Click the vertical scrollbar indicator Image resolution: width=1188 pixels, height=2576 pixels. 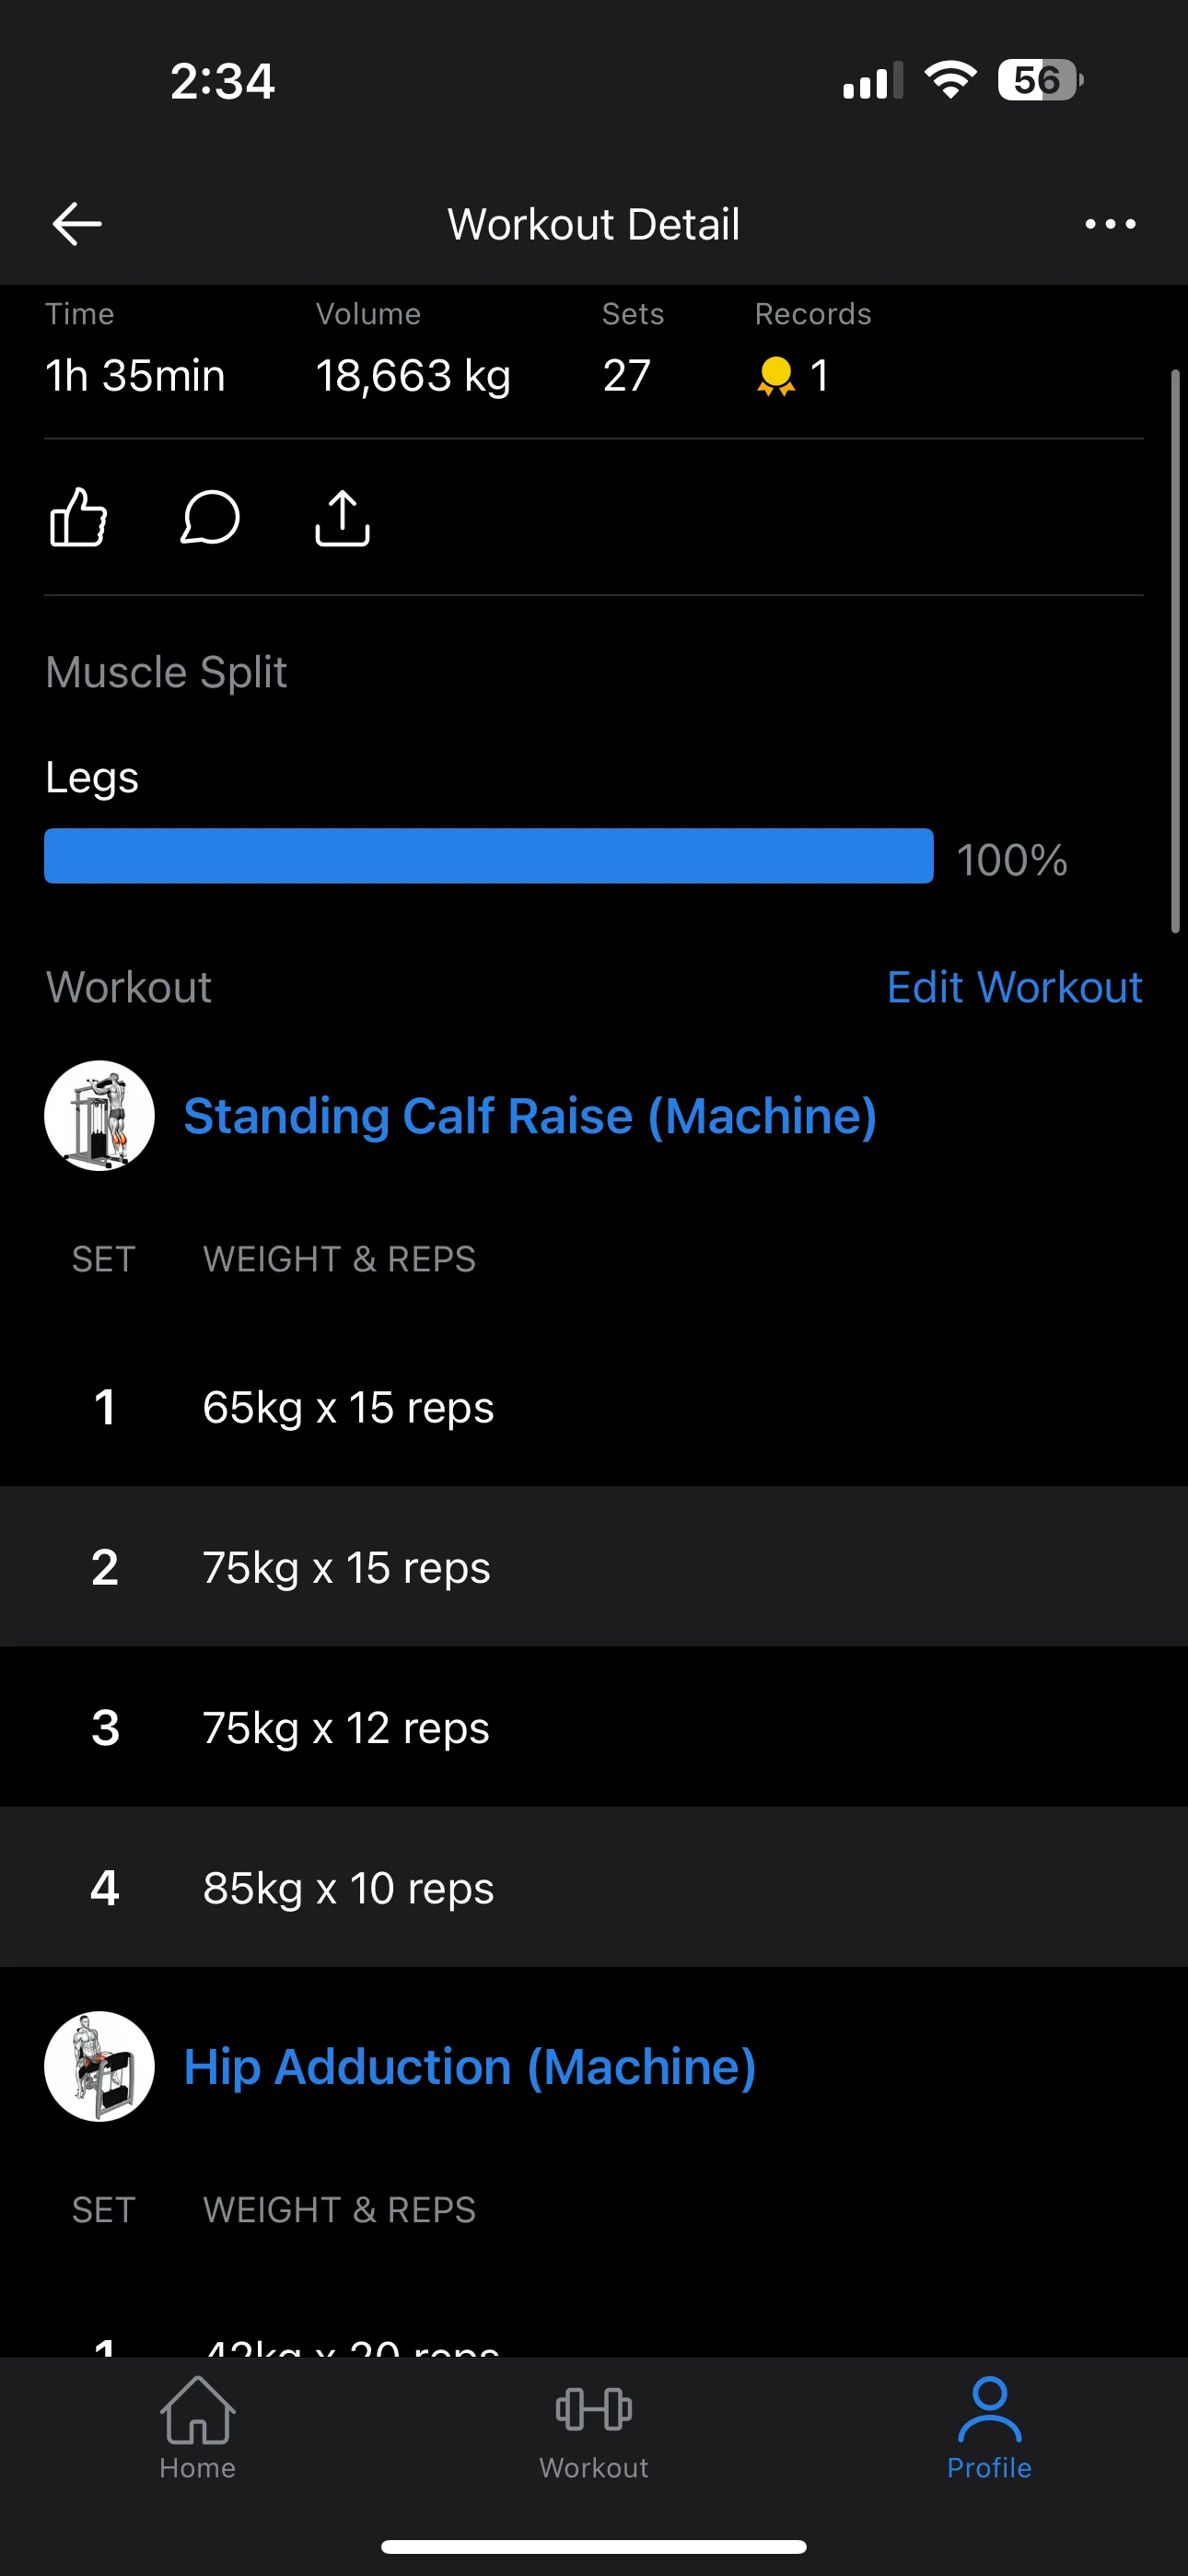point(1175,651)
